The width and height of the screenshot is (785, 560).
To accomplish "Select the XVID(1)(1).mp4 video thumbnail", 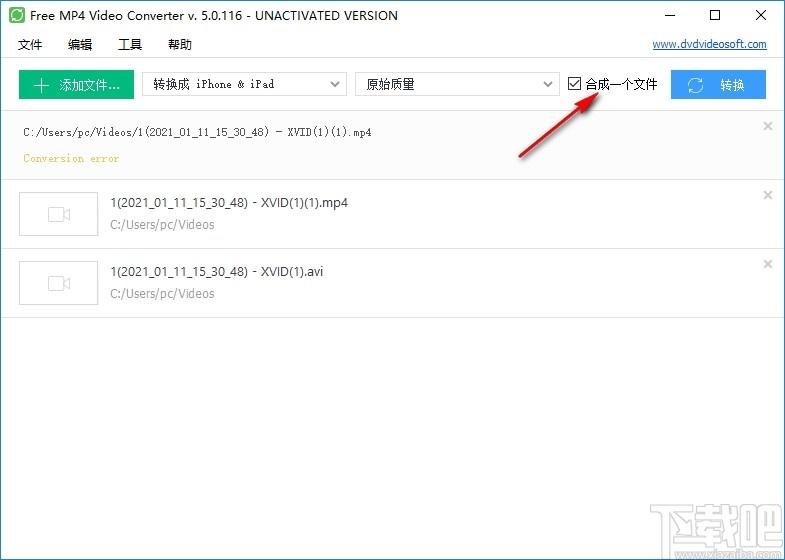I will point(59,214).
